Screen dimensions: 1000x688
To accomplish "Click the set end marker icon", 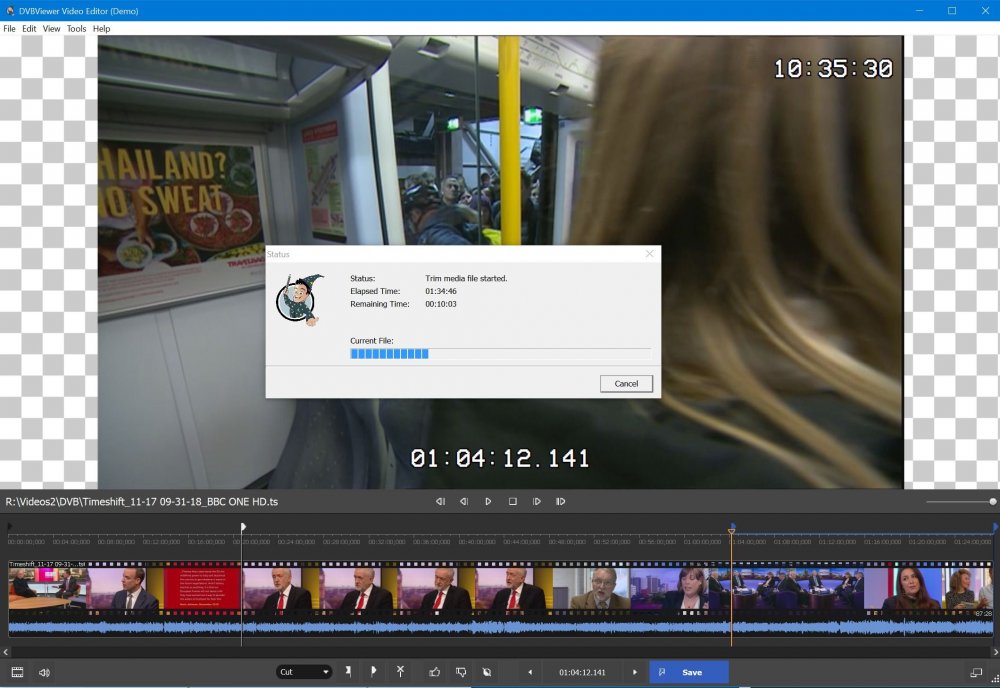I will [x=373, y=672].
